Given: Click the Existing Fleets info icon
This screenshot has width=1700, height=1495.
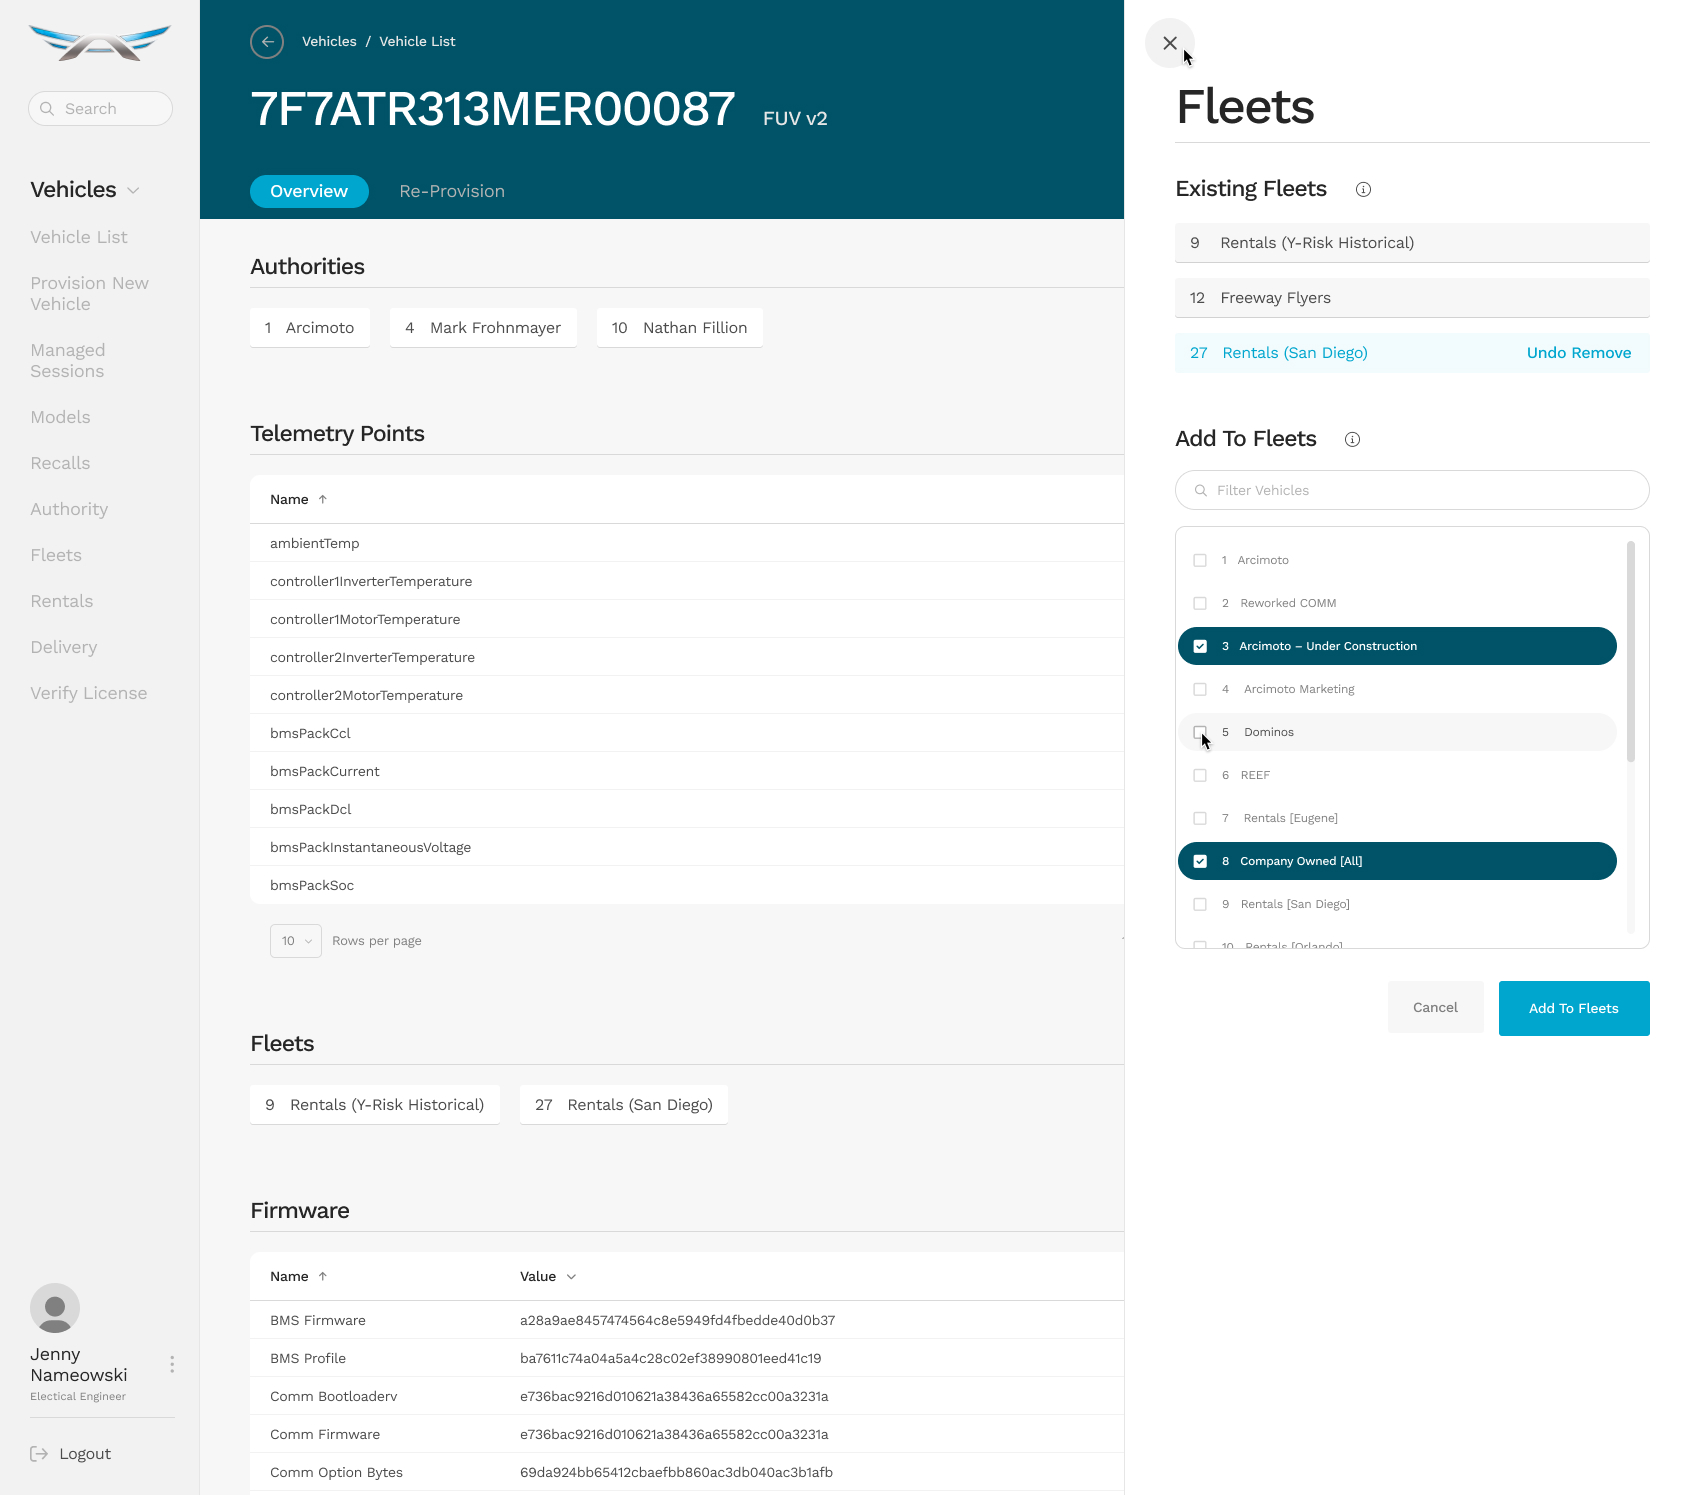Looking at the screenshot, I should pyautogui.click(x=1363, y=190).
